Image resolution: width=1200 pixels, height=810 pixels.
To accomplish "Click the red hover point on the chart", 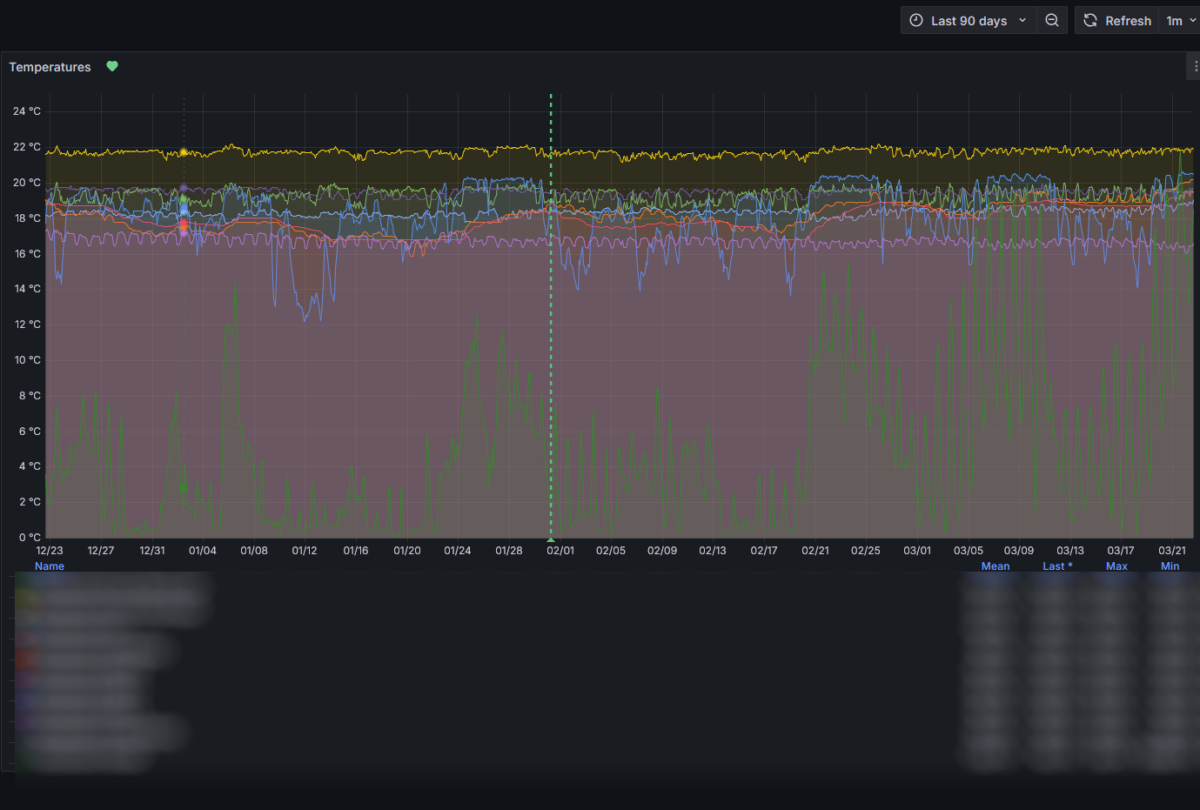I will tap(184, 224).
